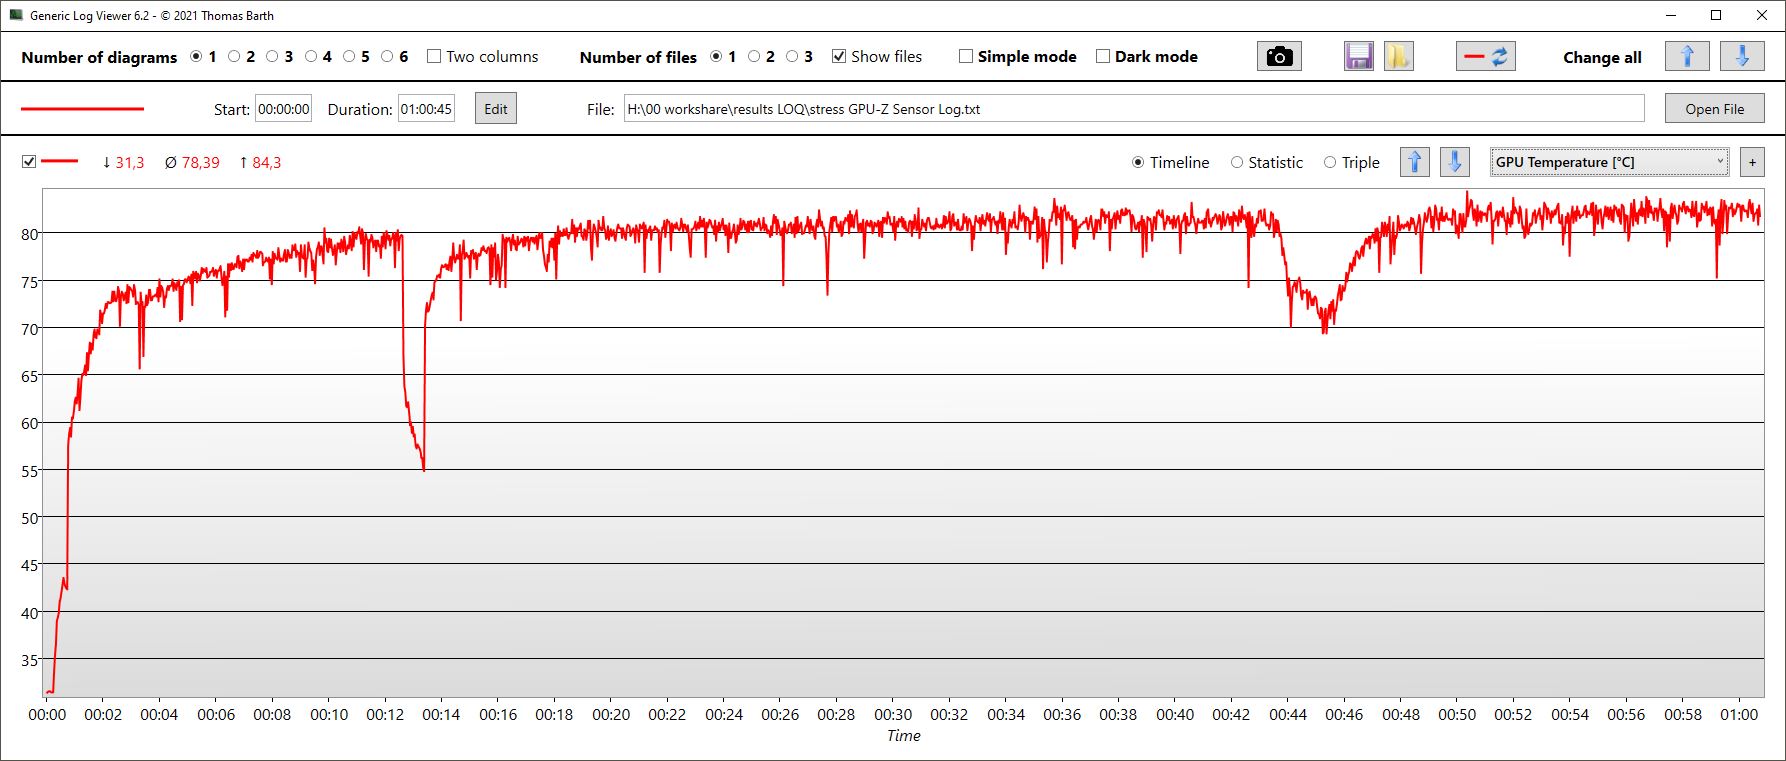Click the File path text field
Image resolution: width=1786 pixels, height=761 pixels.
[1133, 109]
